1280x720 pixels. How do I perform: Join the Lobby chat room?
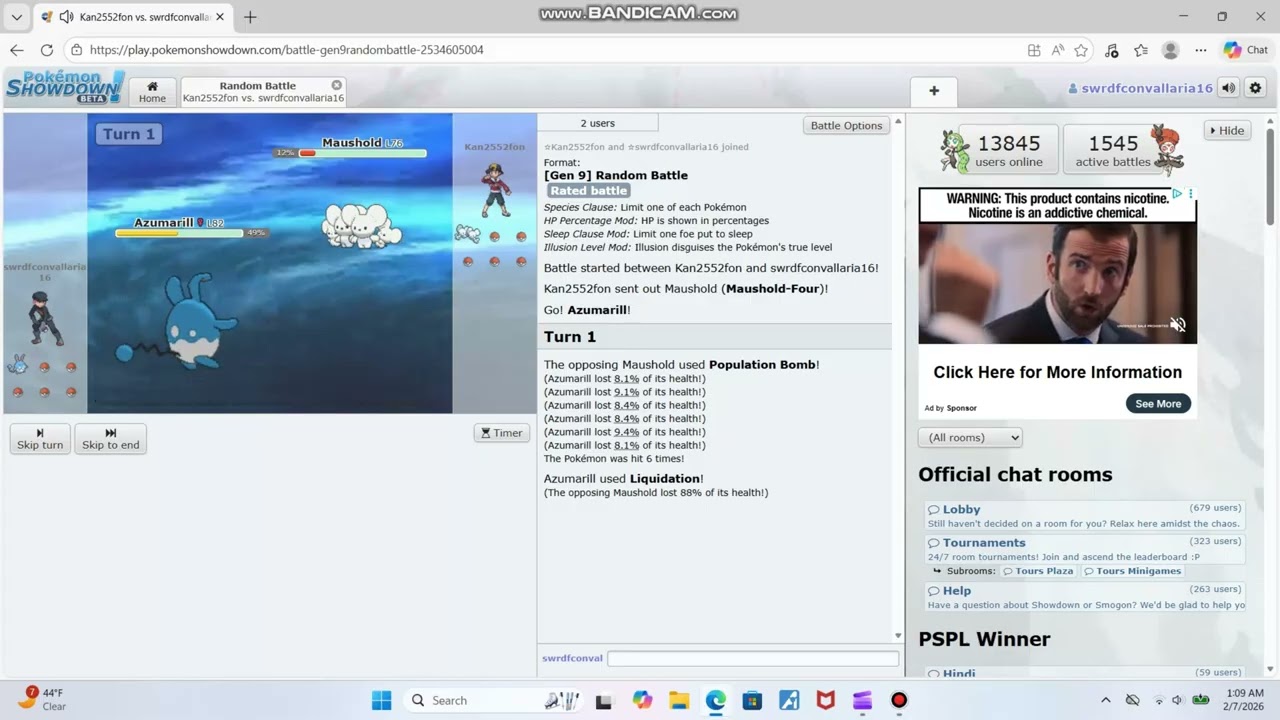(1084, 516)
